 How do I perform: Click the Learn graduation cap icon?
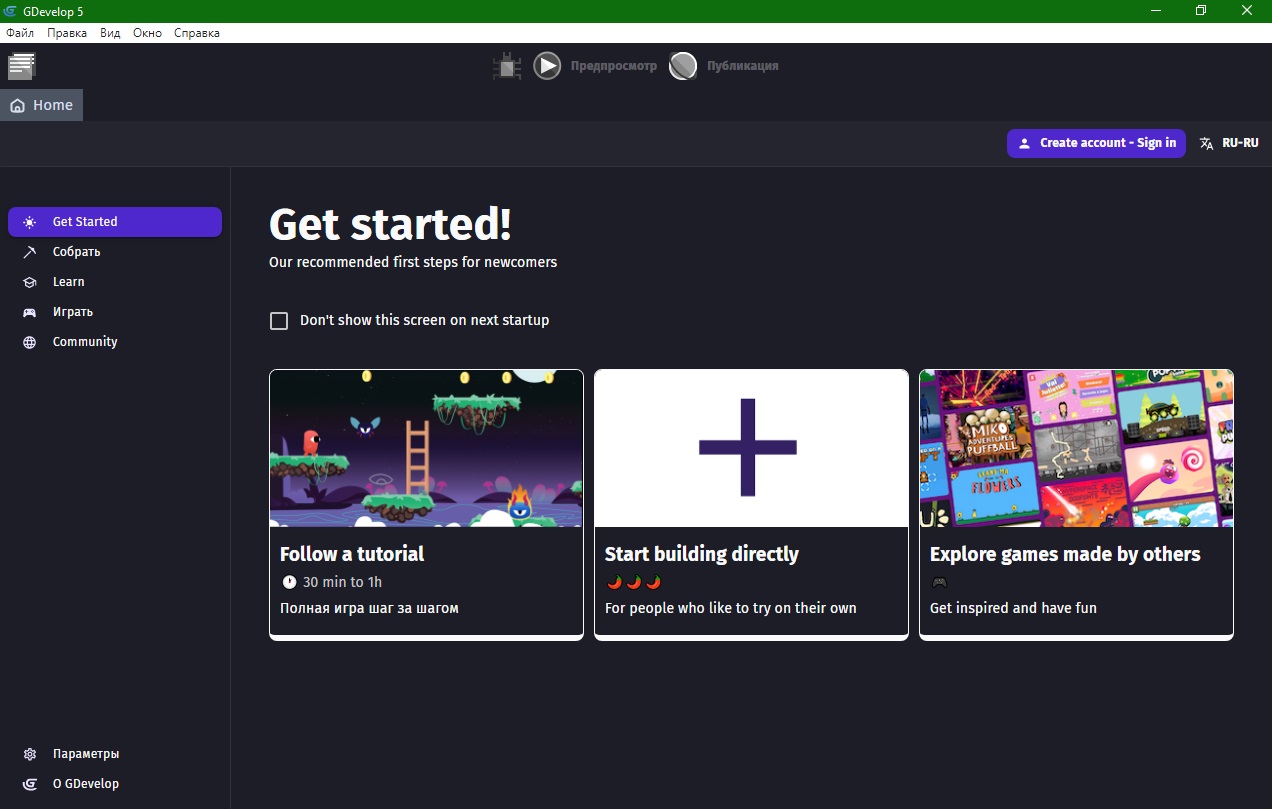point(30,282)
